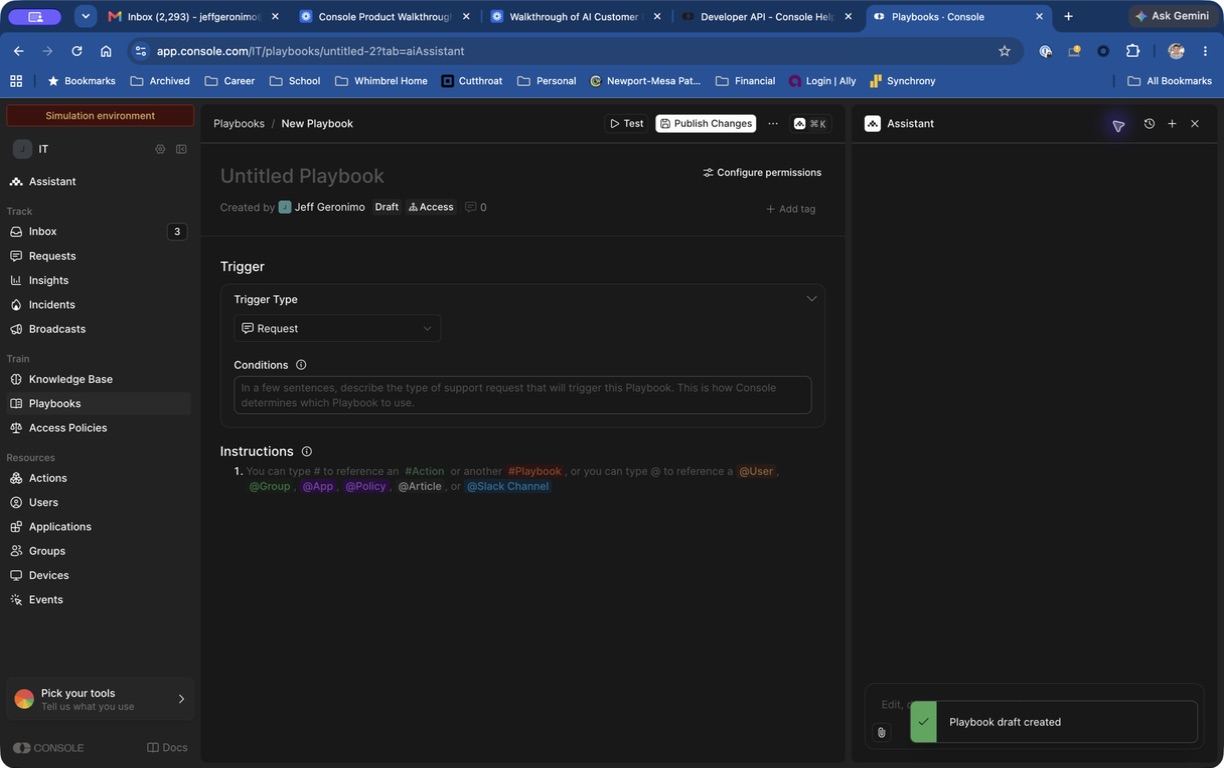
Task: Switch to Console Product Walkthrough tab
Action: [x=385, y=16]
